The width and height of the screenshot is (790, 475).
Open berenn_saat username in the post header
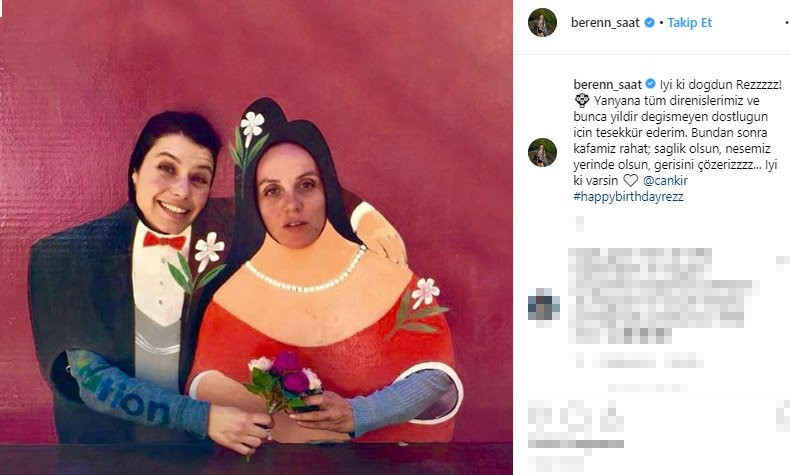(605, 23)
